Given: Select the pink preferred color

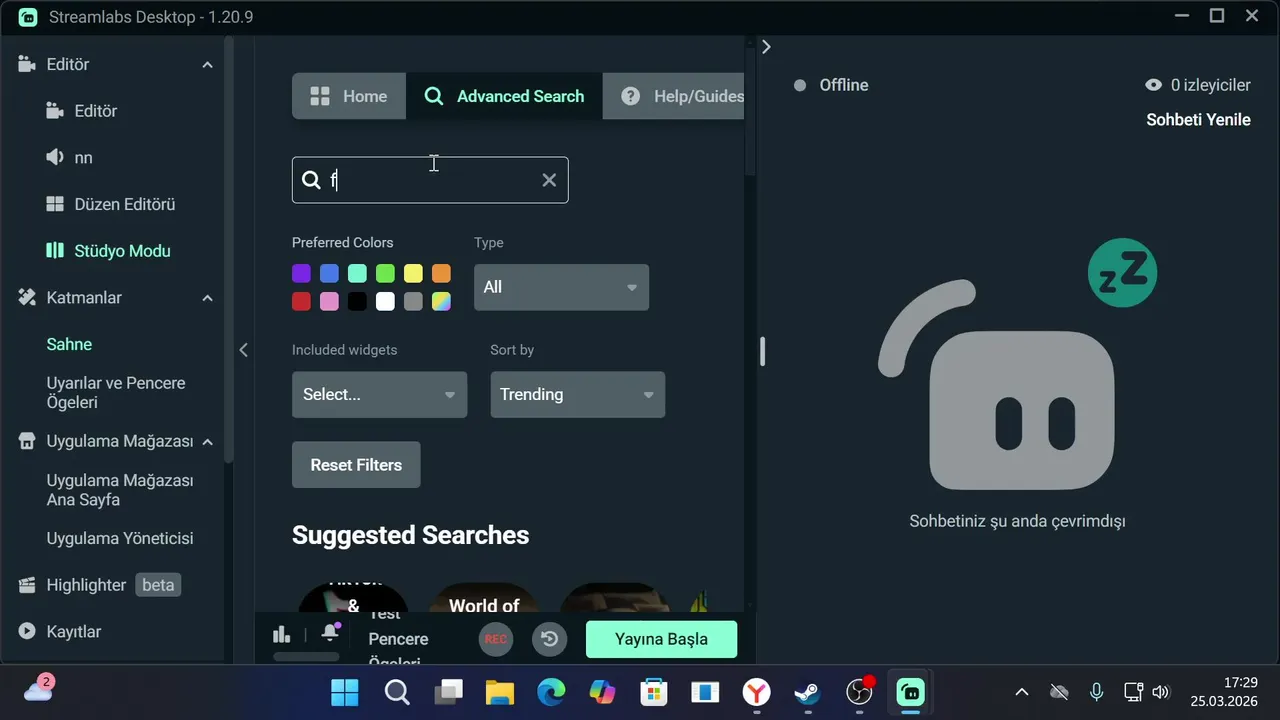Looking at the screenshot, I should tap(329, 302).
